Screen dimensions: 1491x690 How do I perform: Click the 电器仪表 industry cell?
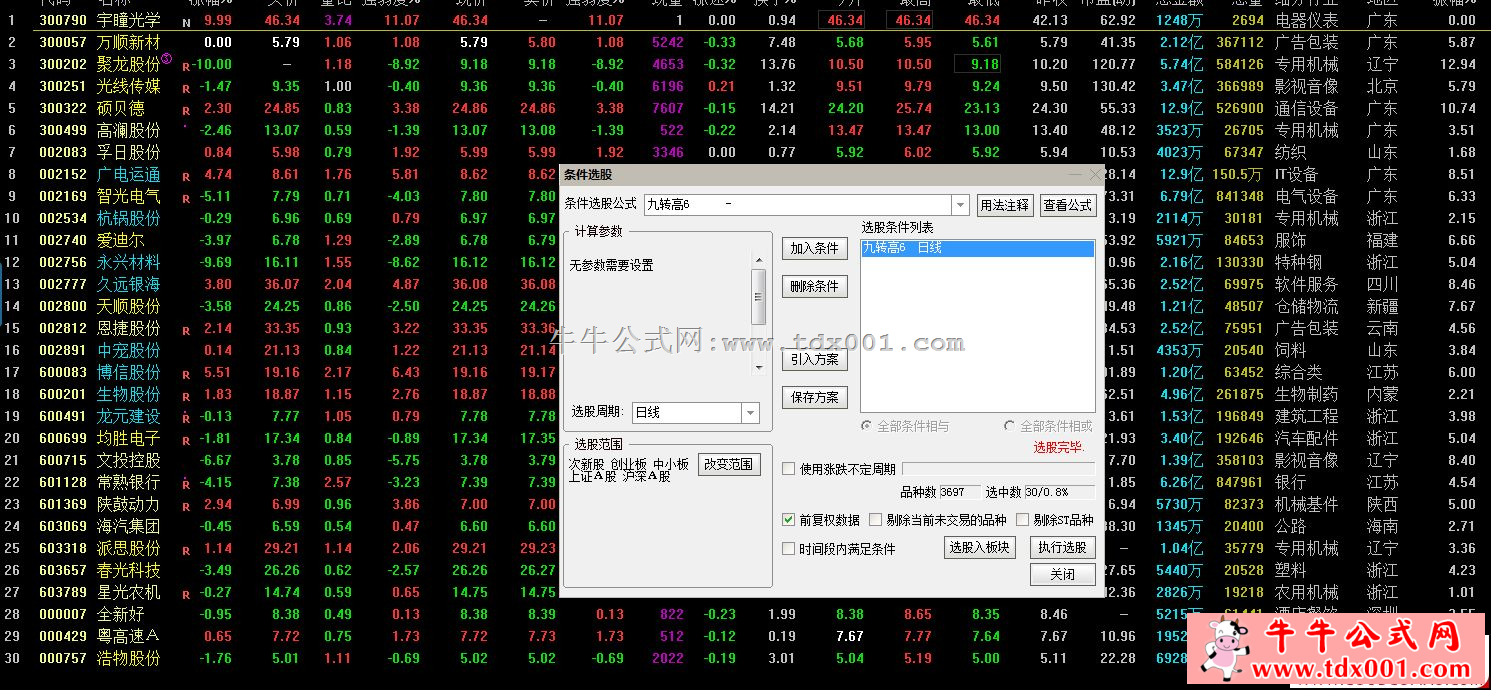click(x=1307, y=20)
